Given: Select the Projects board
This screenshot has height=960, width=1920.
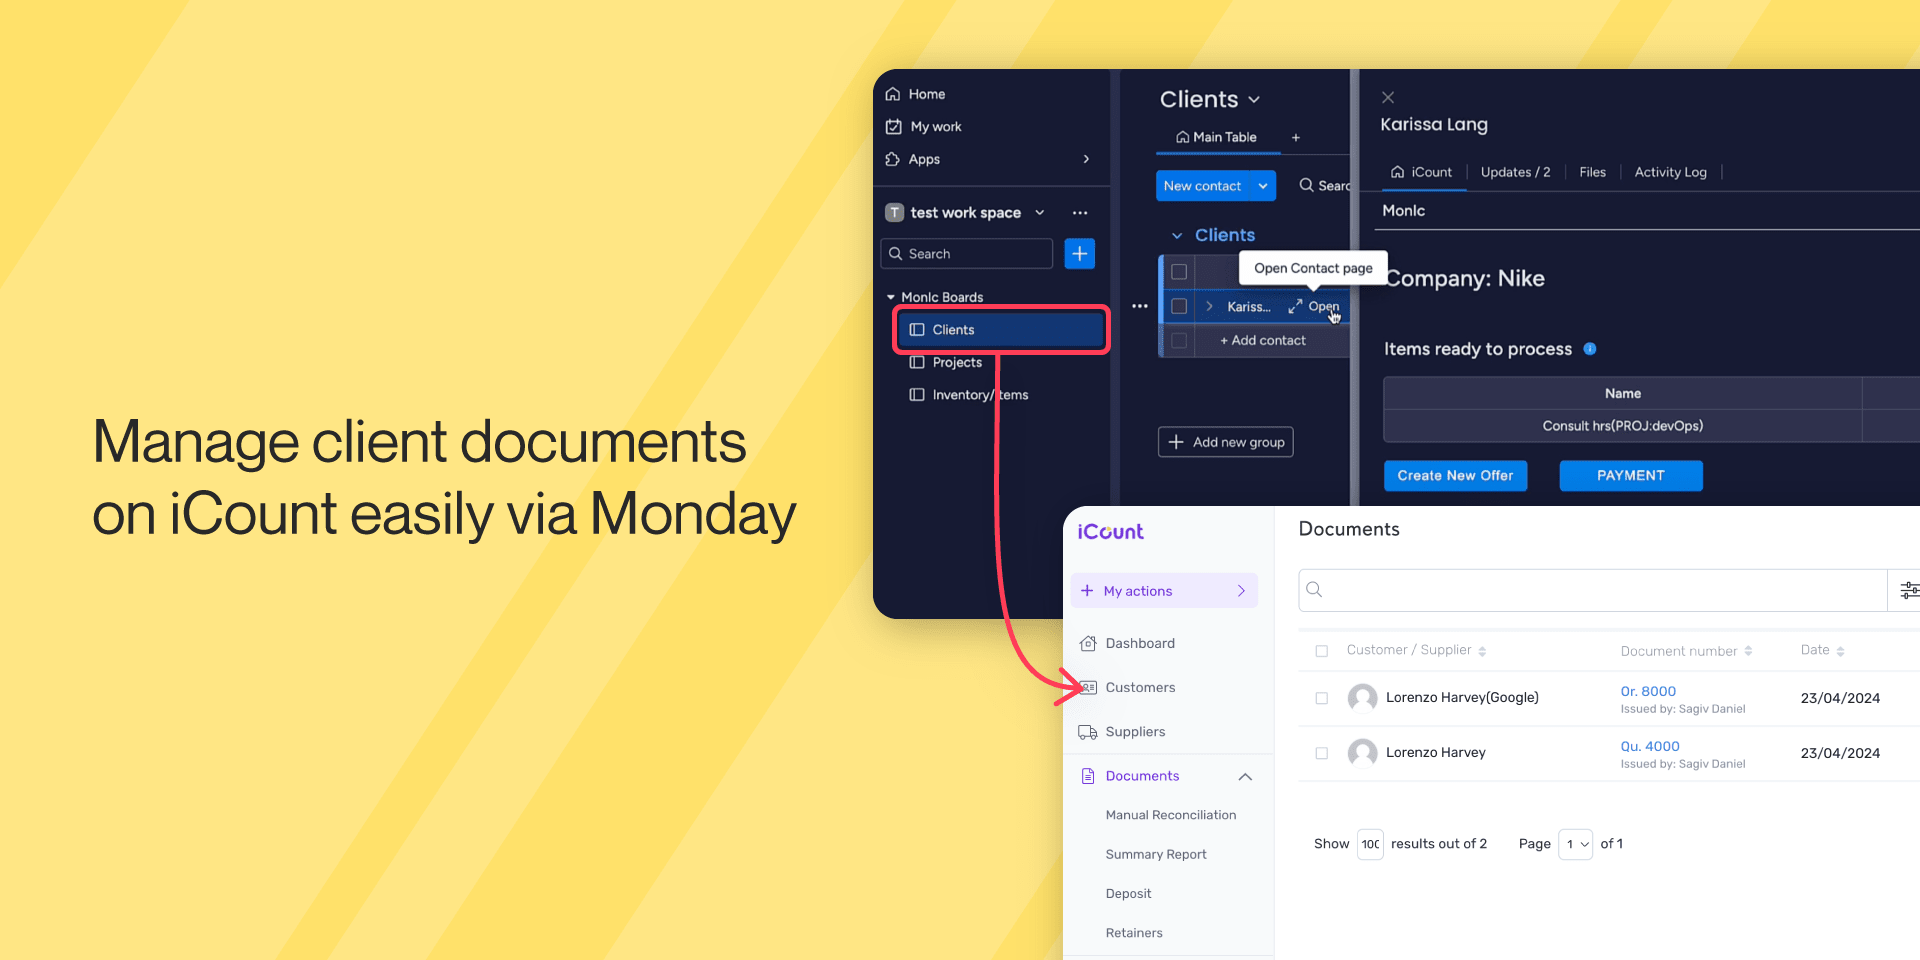Looking at the screenshot, I should pos(946,363).
